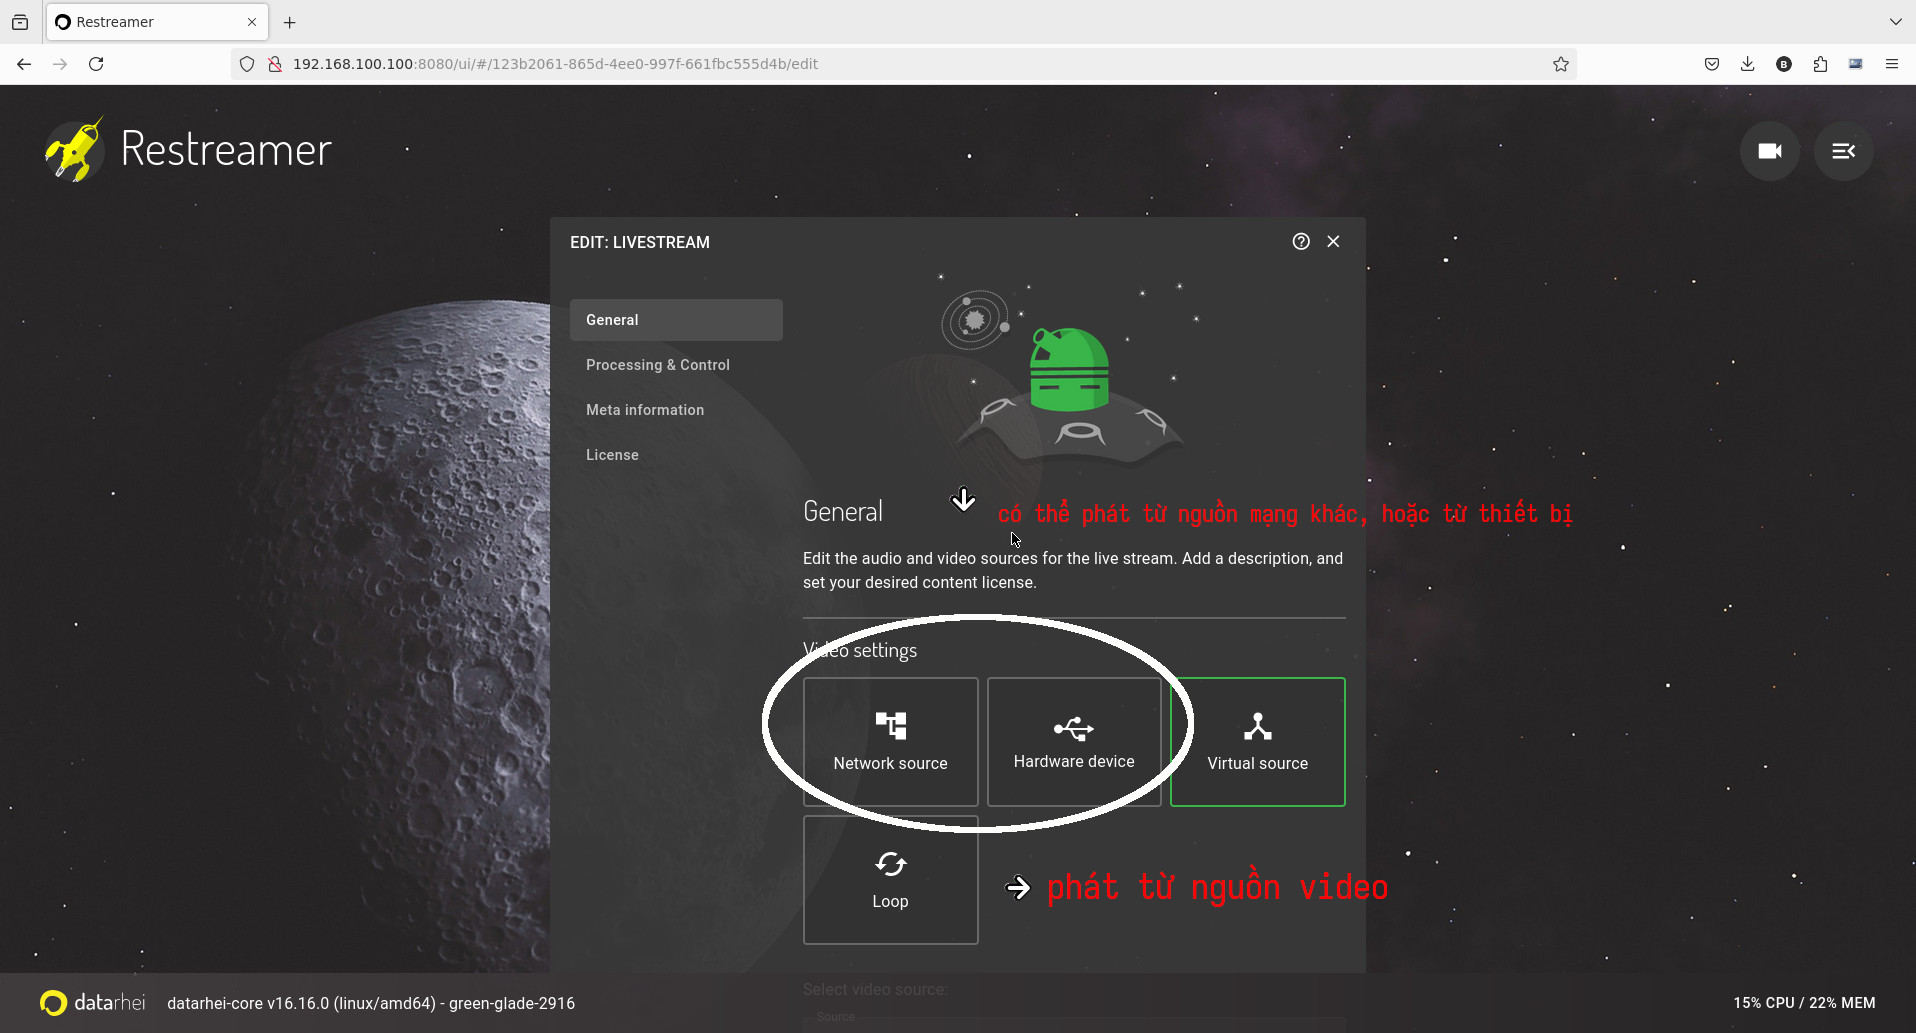Image resolution: width=1916 pixels, height=1033 pixels.
Task: Click the Restreamer rocket logo
Action: pos(74,150)
